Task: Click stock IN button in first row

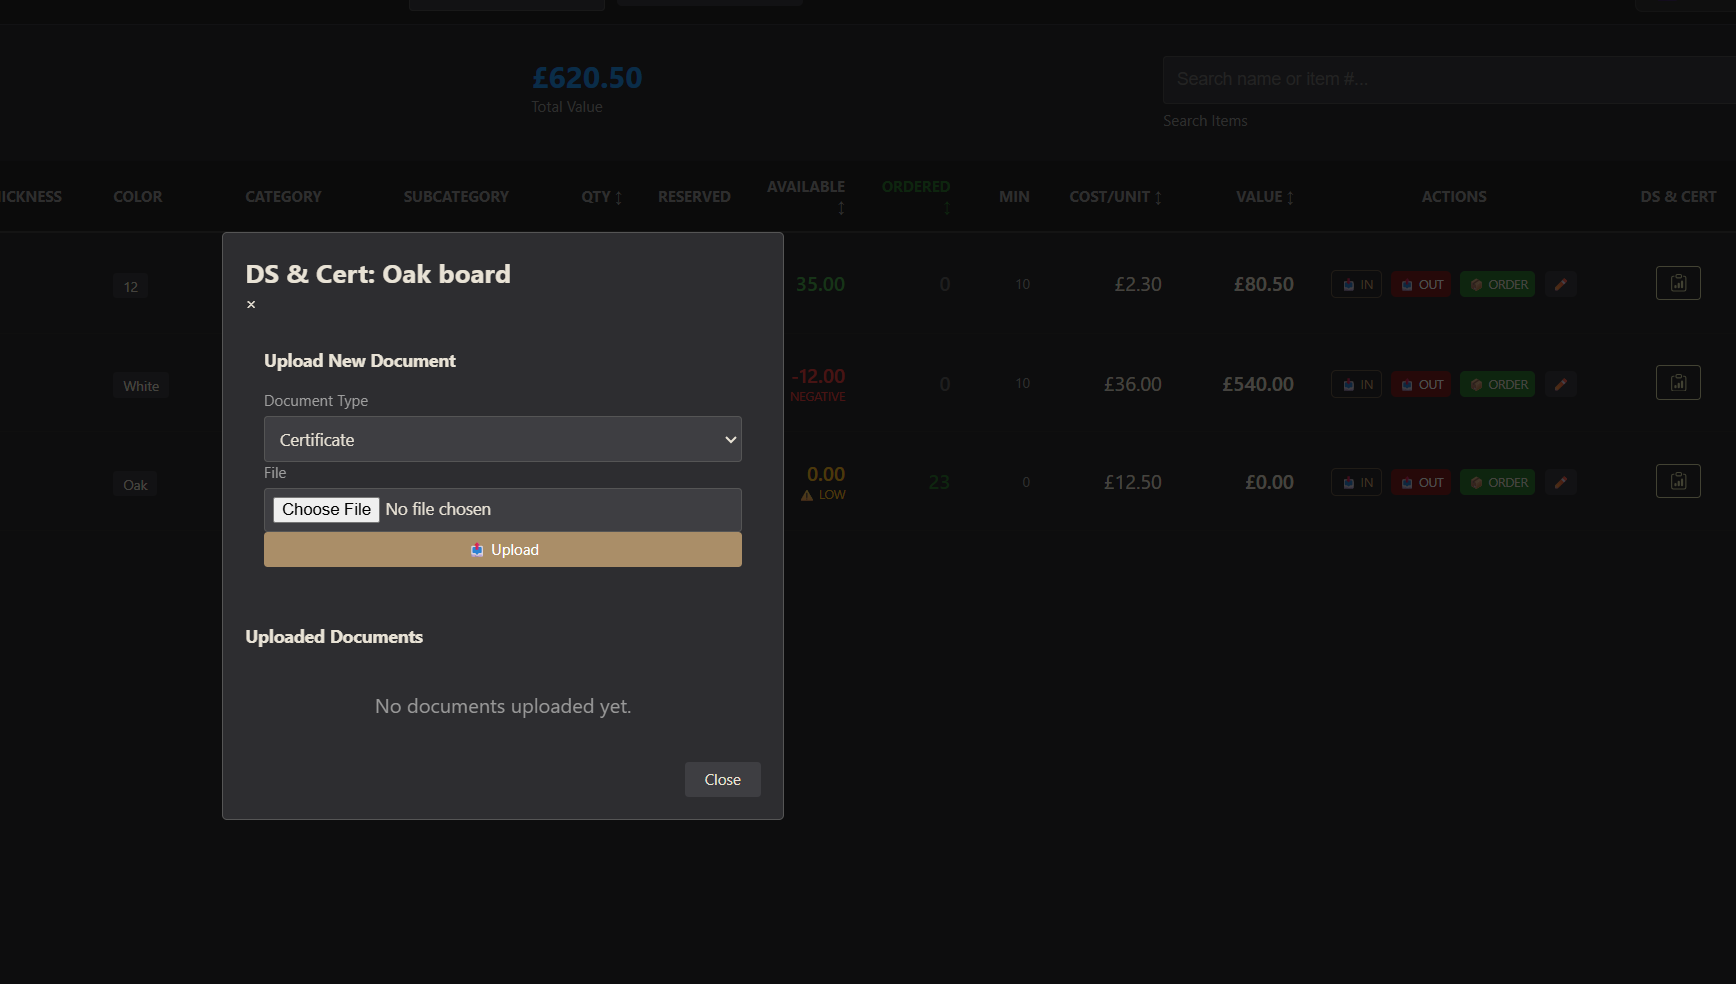Action: point(1356,285)
